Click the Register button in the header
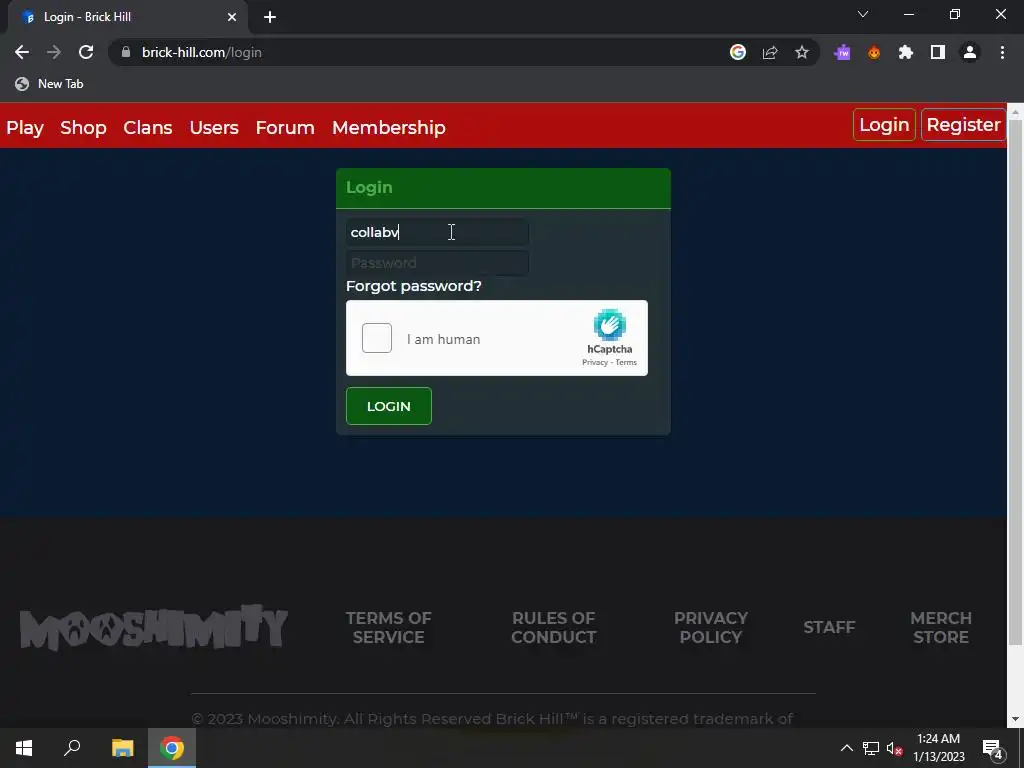The height and width of the screenshot is (768, 1024). (x=963, y=125)
